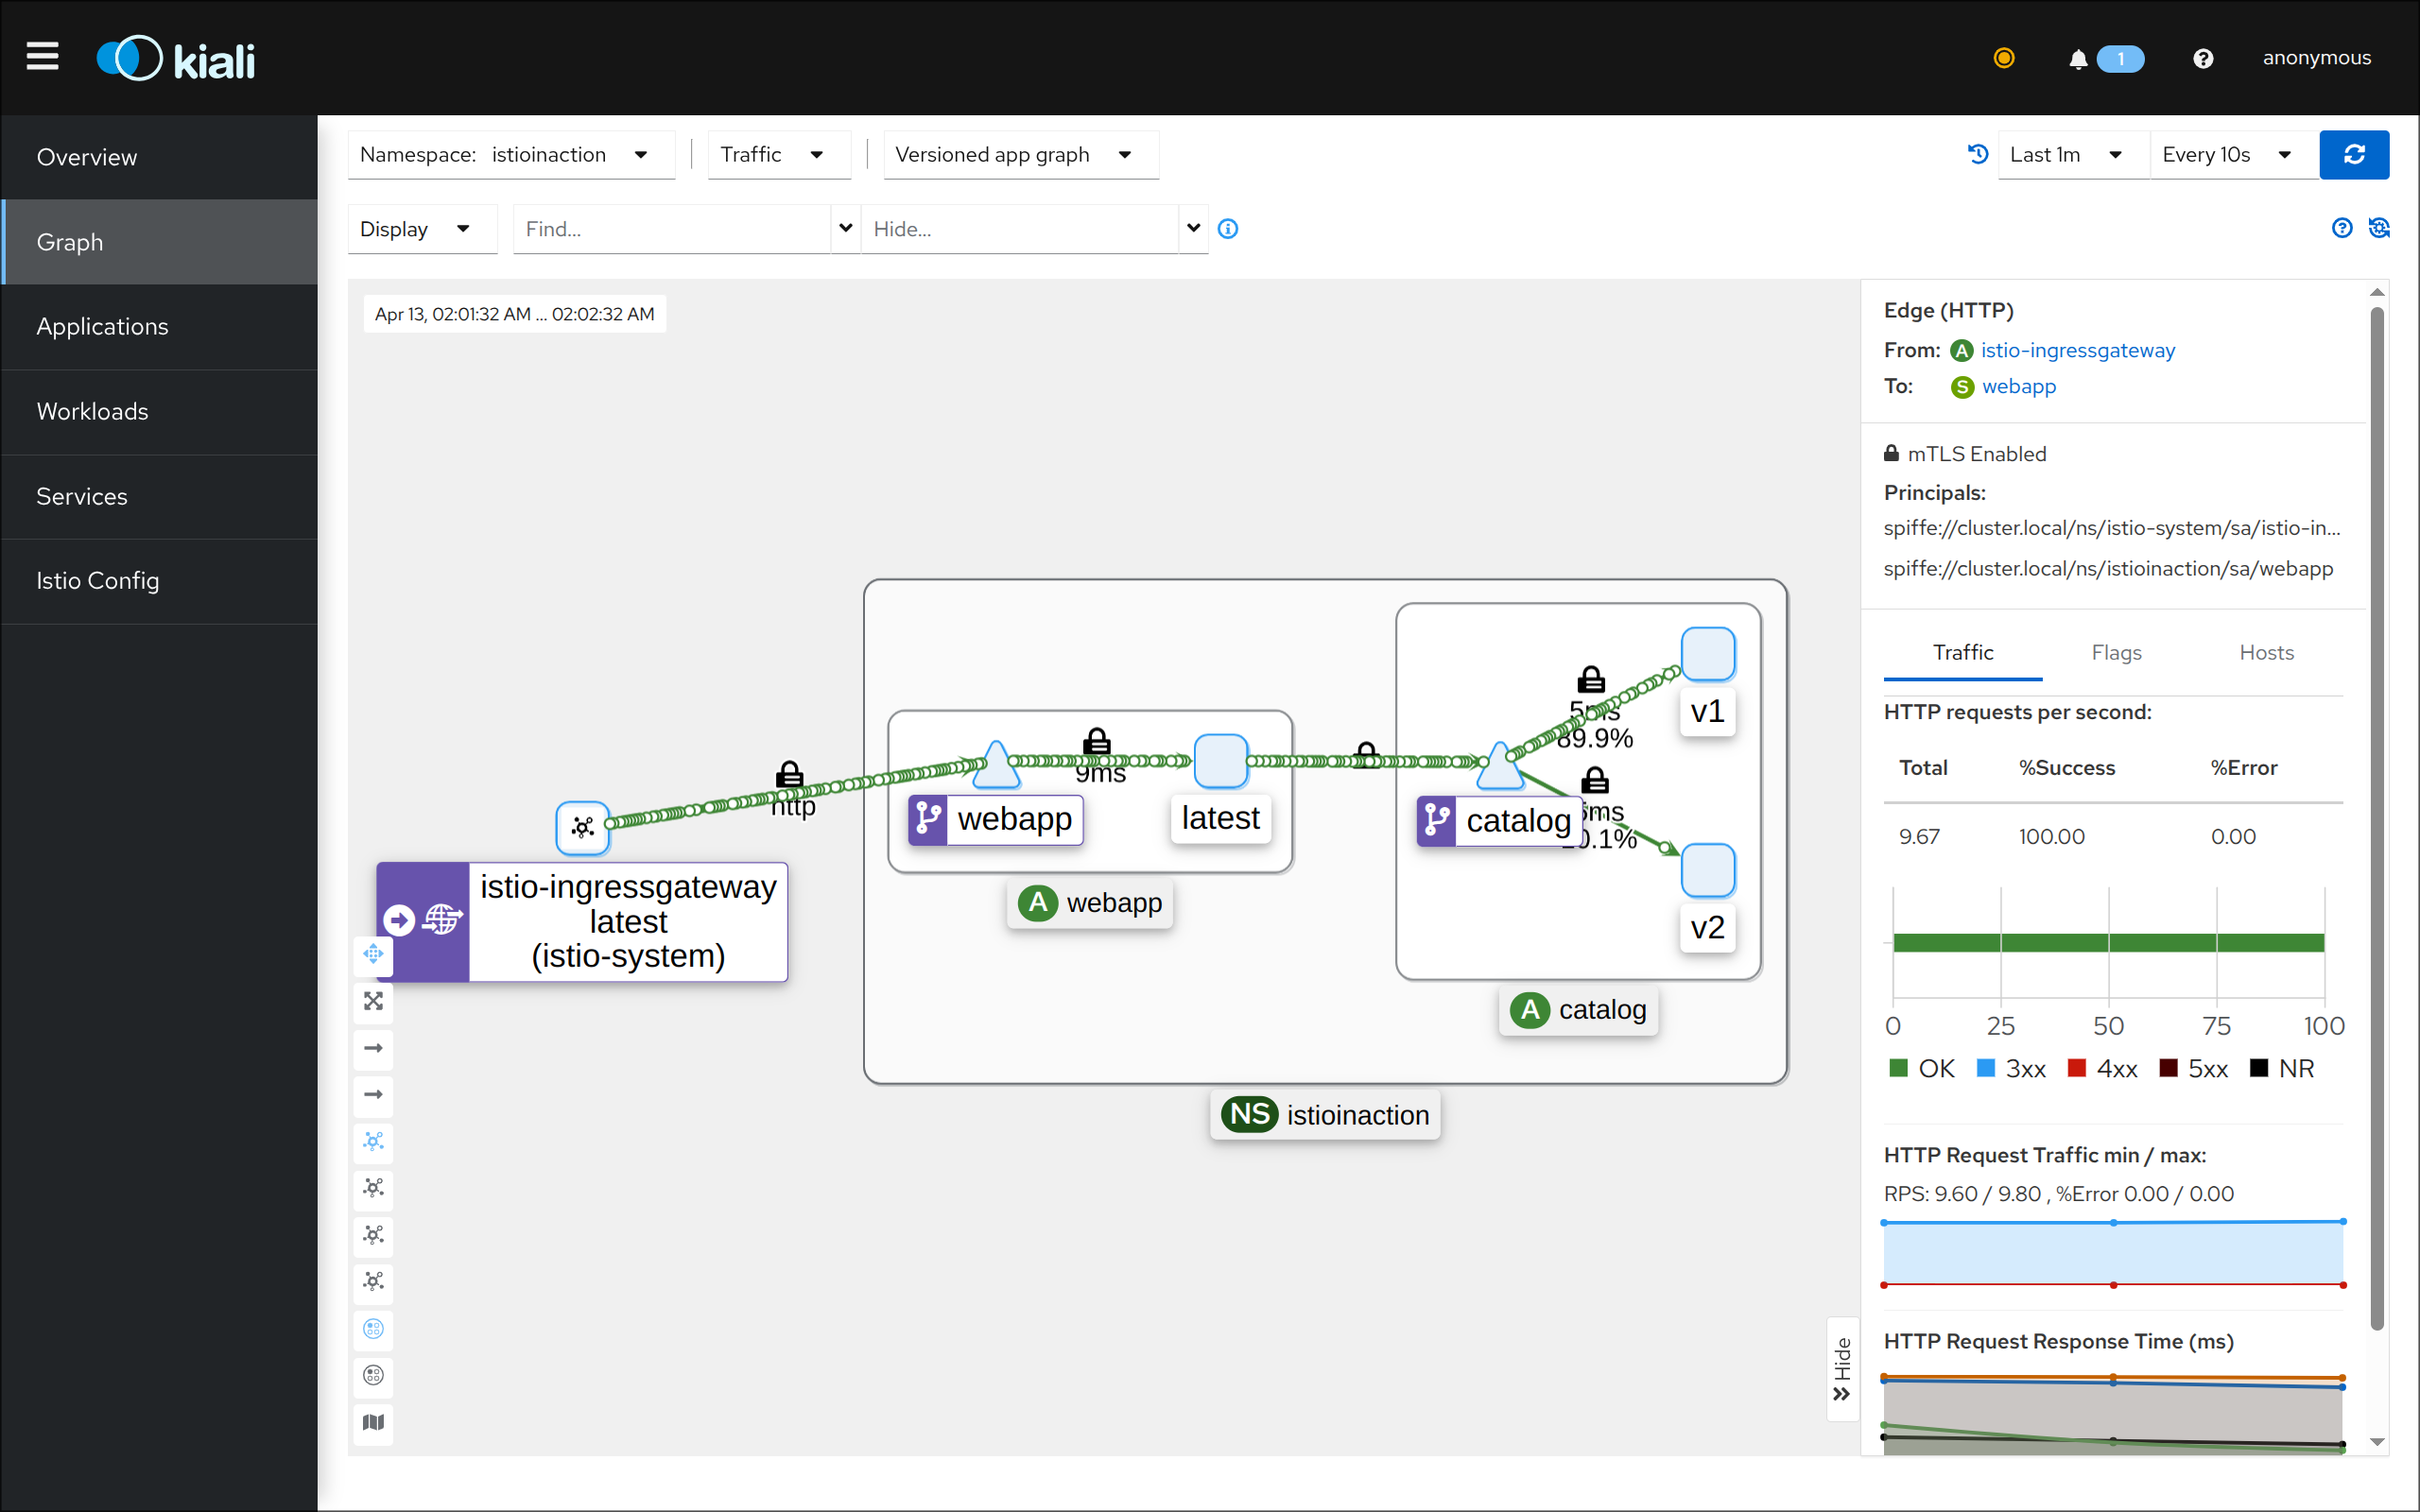
Task: Open Workloads in the sidebar
Action: 159,411
